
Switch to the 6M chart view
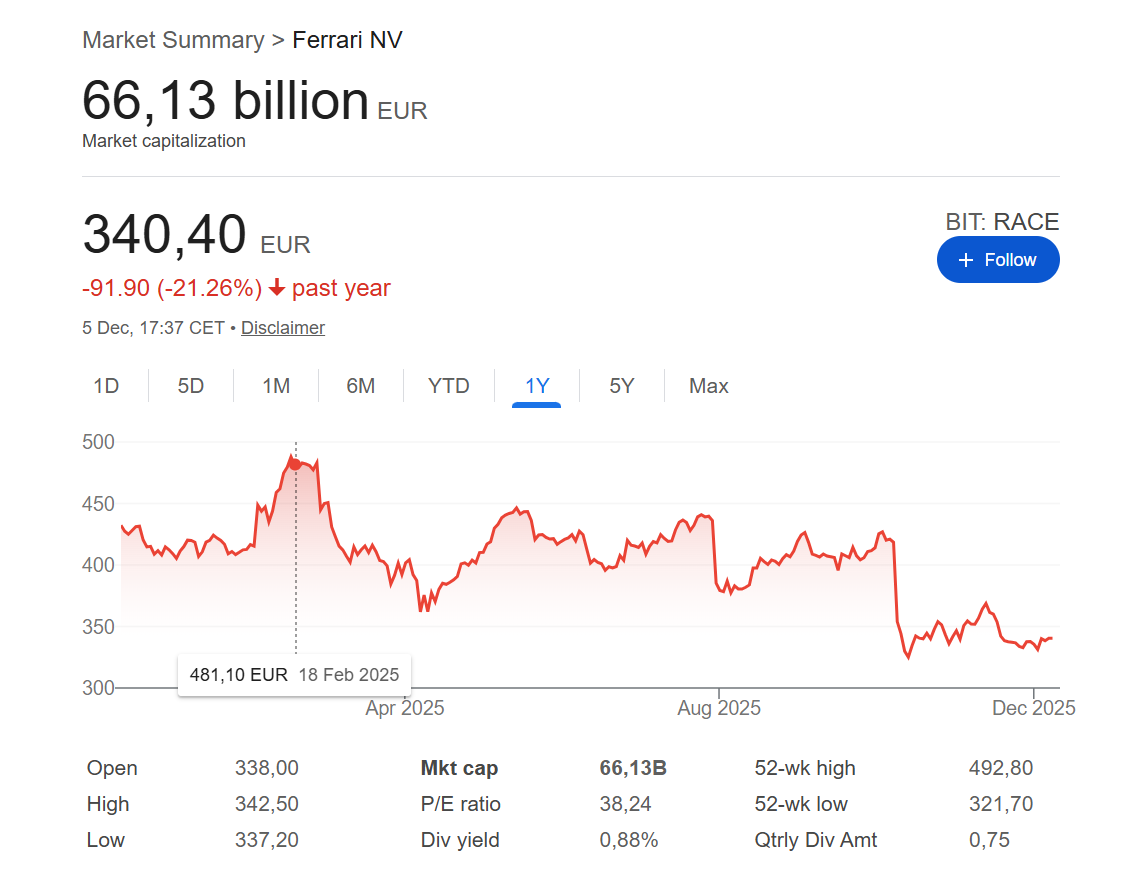(x=361, y=386)
